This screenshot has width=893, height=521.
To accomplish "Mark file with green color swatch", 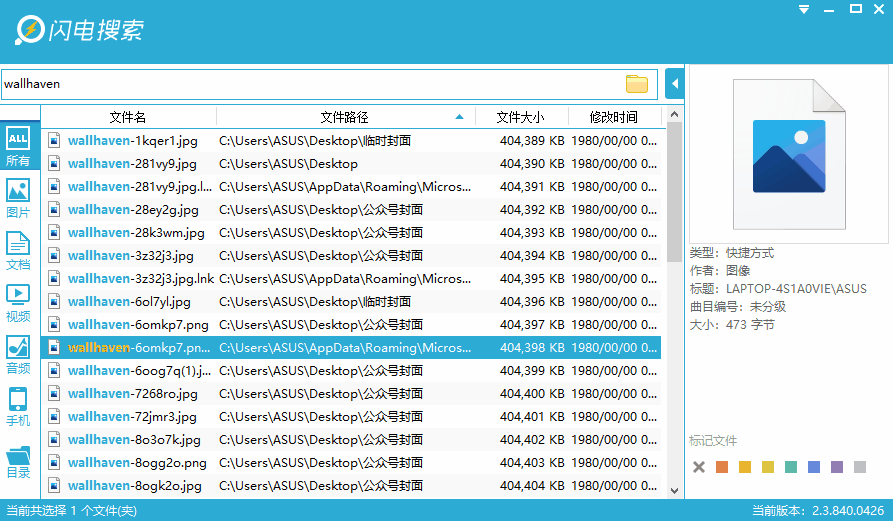I will [791, 467].
